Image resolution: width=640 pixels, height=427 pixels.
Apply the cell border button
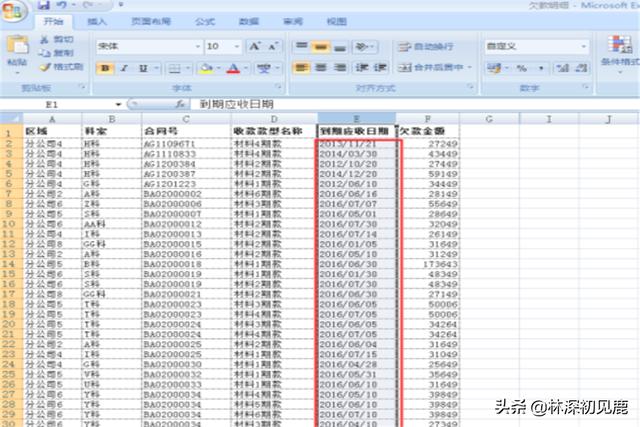click(175, 68)
